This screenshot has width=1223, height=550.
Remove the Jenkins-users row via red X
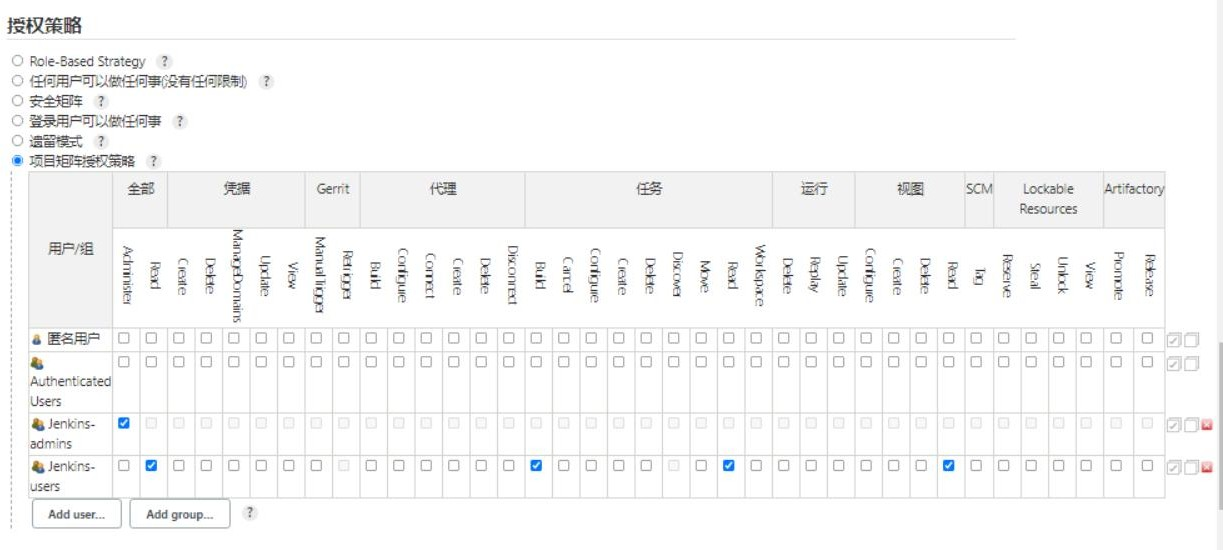pyautogui.click(x=1206, y=467)
